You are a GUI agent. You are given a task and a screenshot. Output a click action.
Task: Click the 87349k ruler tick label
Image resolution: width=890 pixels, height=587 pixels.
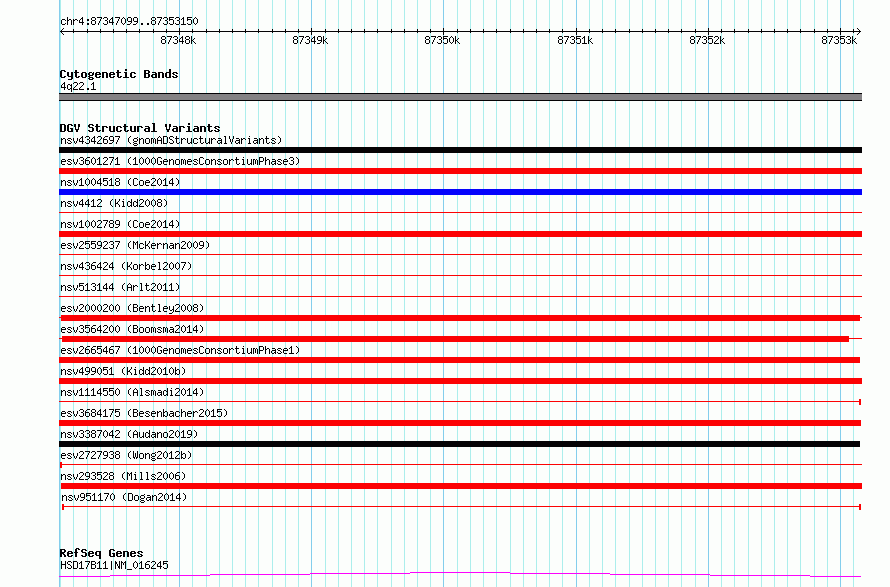(310, 40)
